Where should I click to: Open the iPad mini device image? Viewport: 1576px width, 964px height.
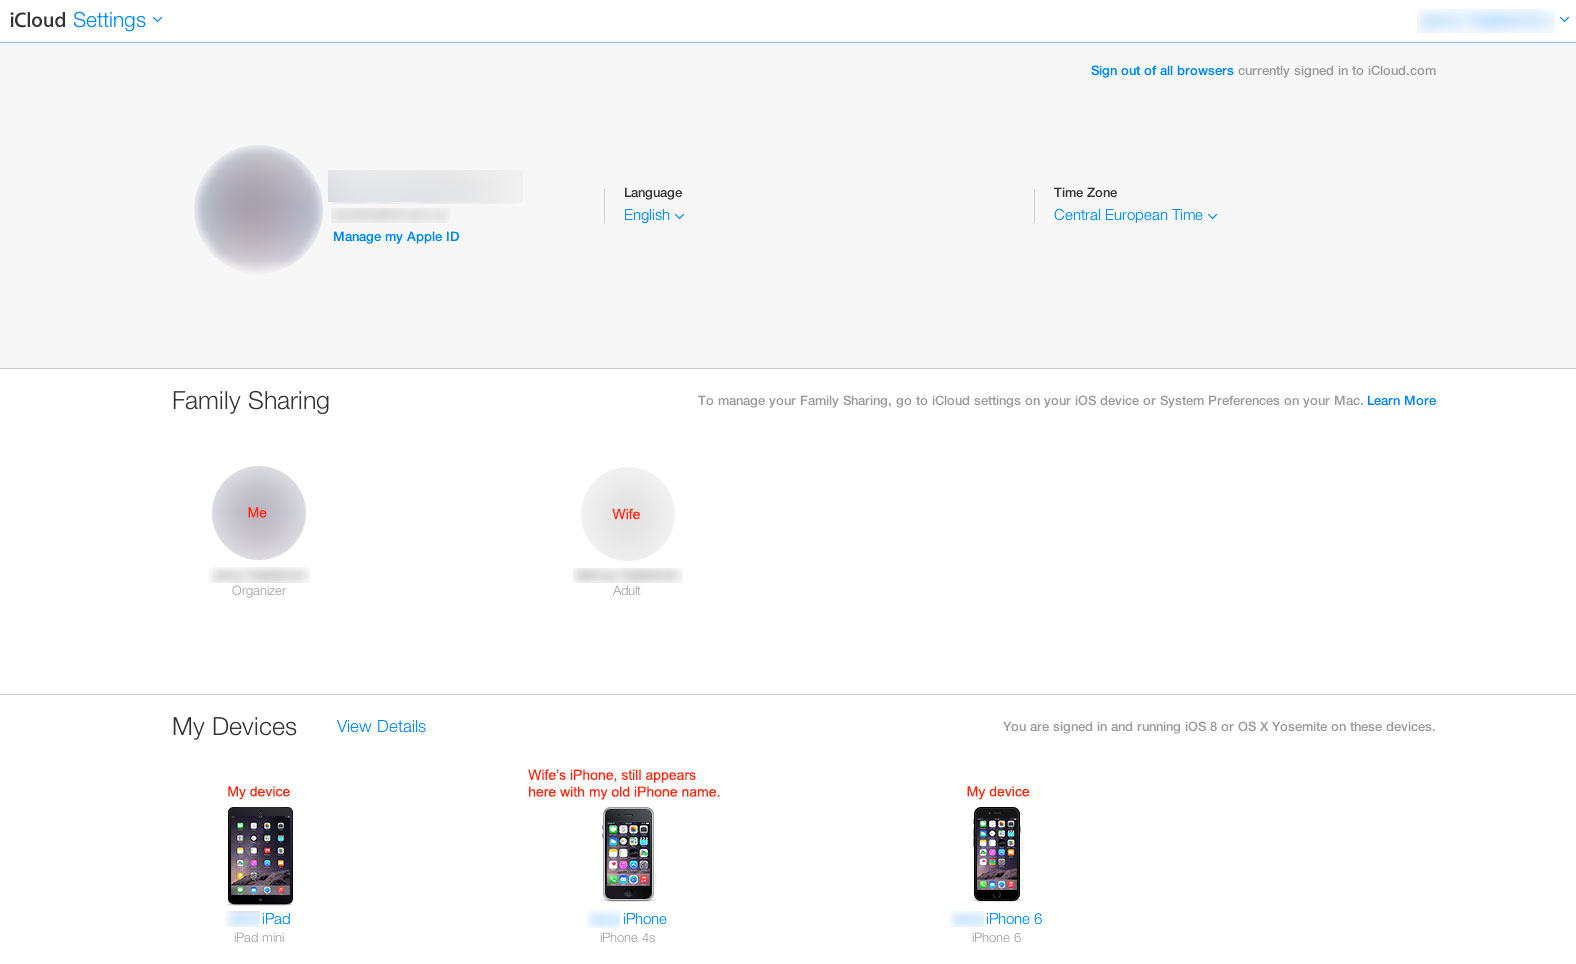click(x=260, y=856)
